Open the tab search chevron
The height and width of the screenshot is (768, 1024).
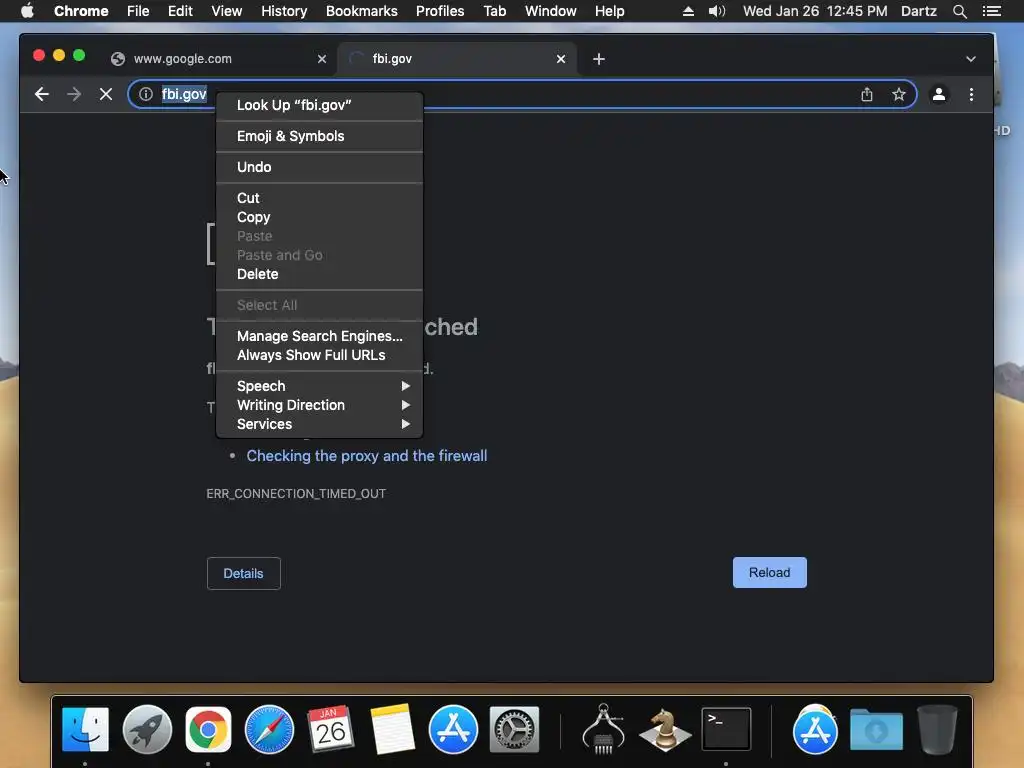tap(970, 59)
